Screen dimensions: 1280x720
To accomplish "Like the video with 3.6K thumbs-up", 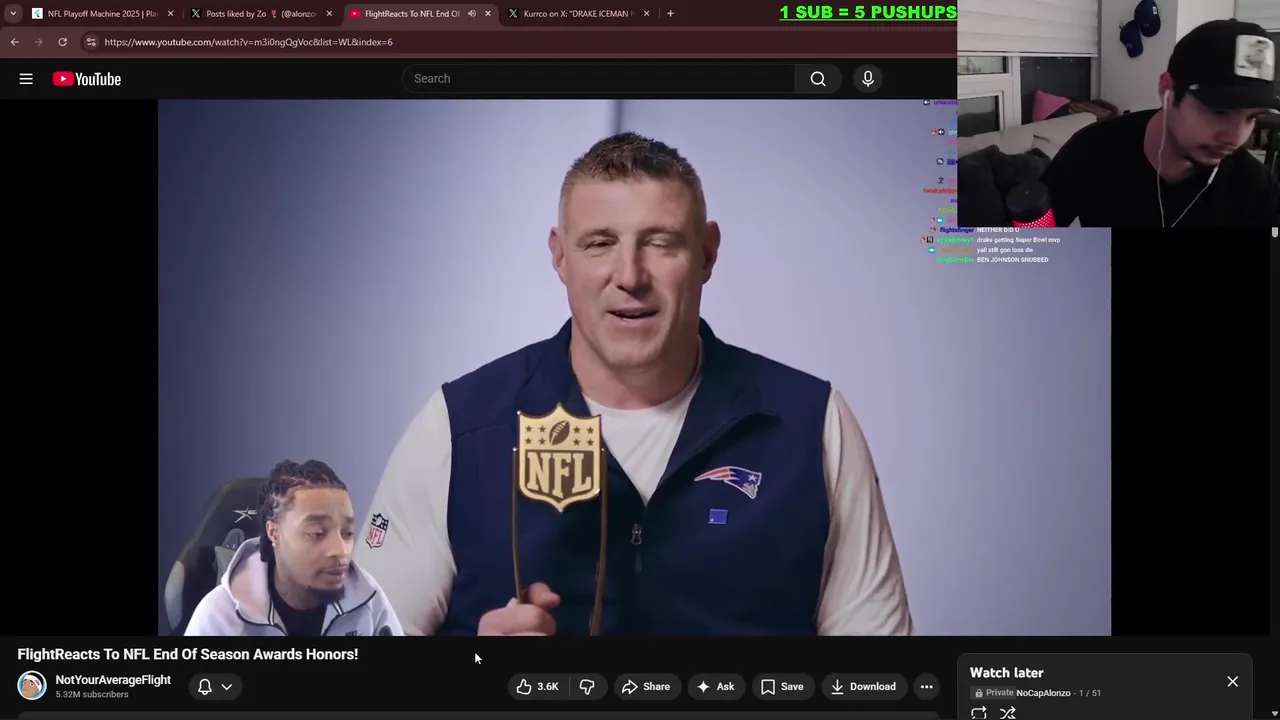I will [x=537, y=687].
